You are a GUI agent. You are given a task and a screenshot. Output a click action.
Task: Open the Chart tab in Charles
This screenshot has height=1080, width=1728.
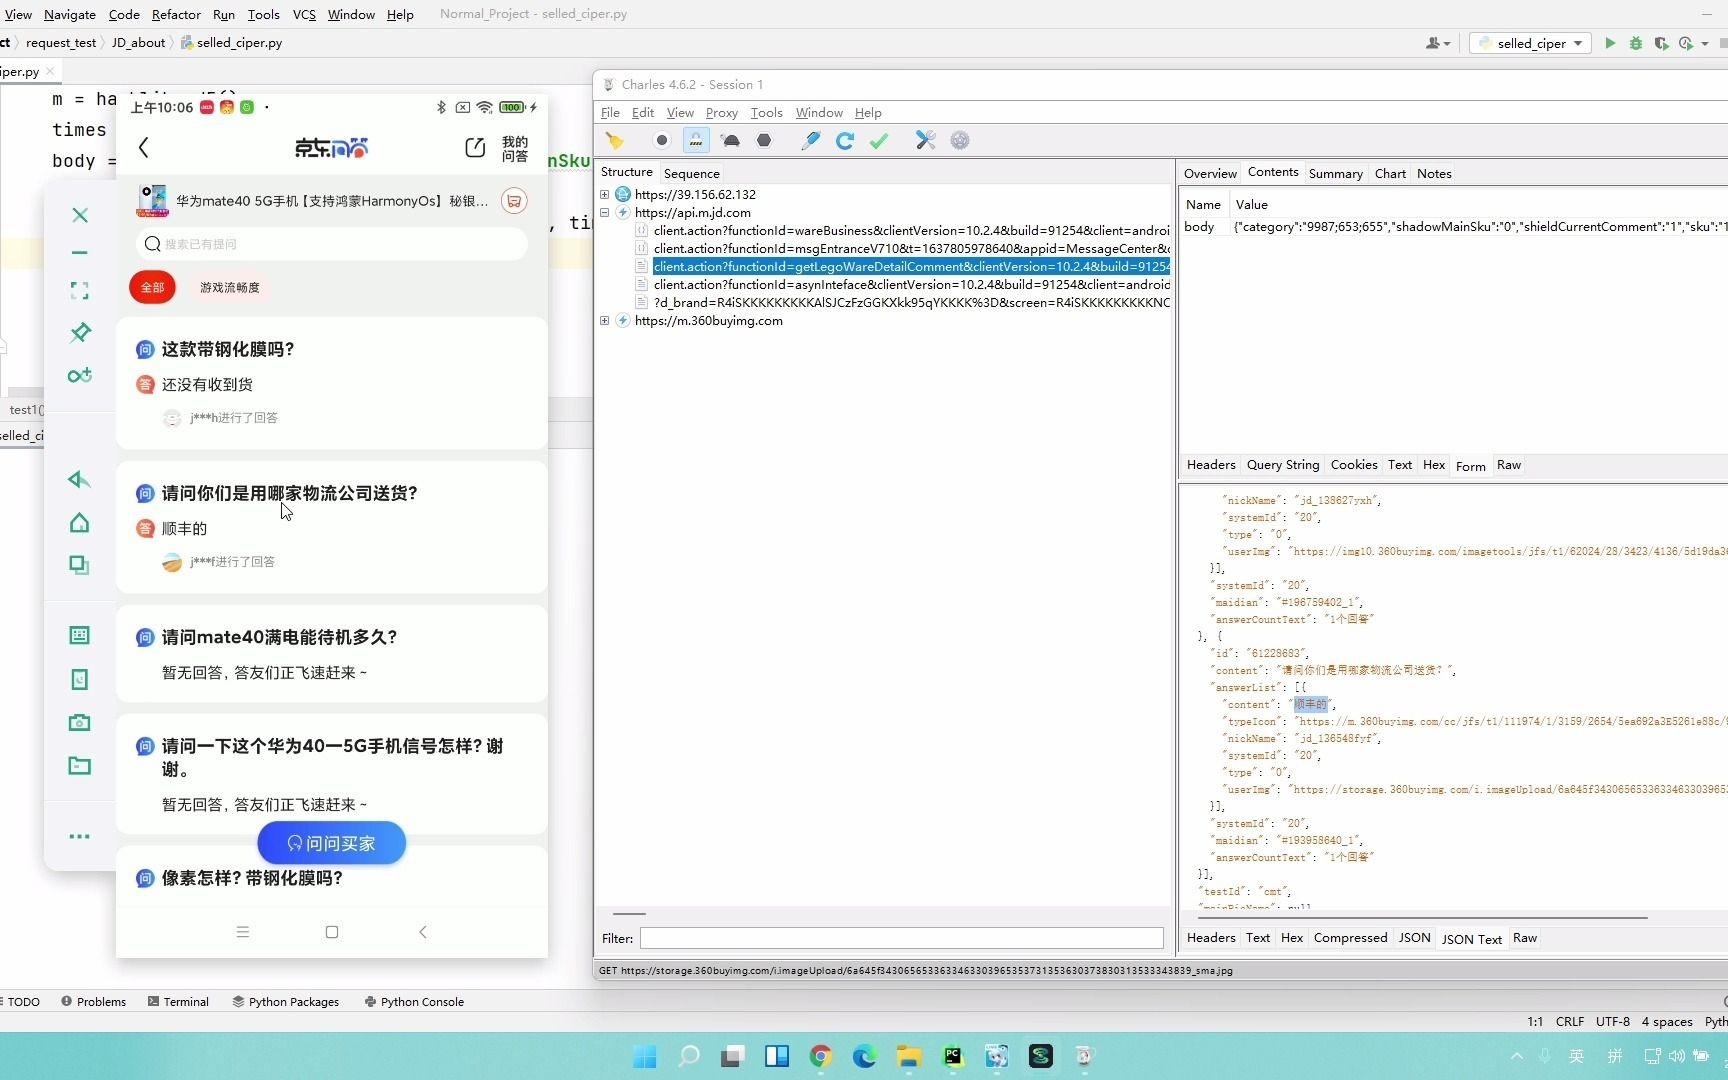(1390, 173)
